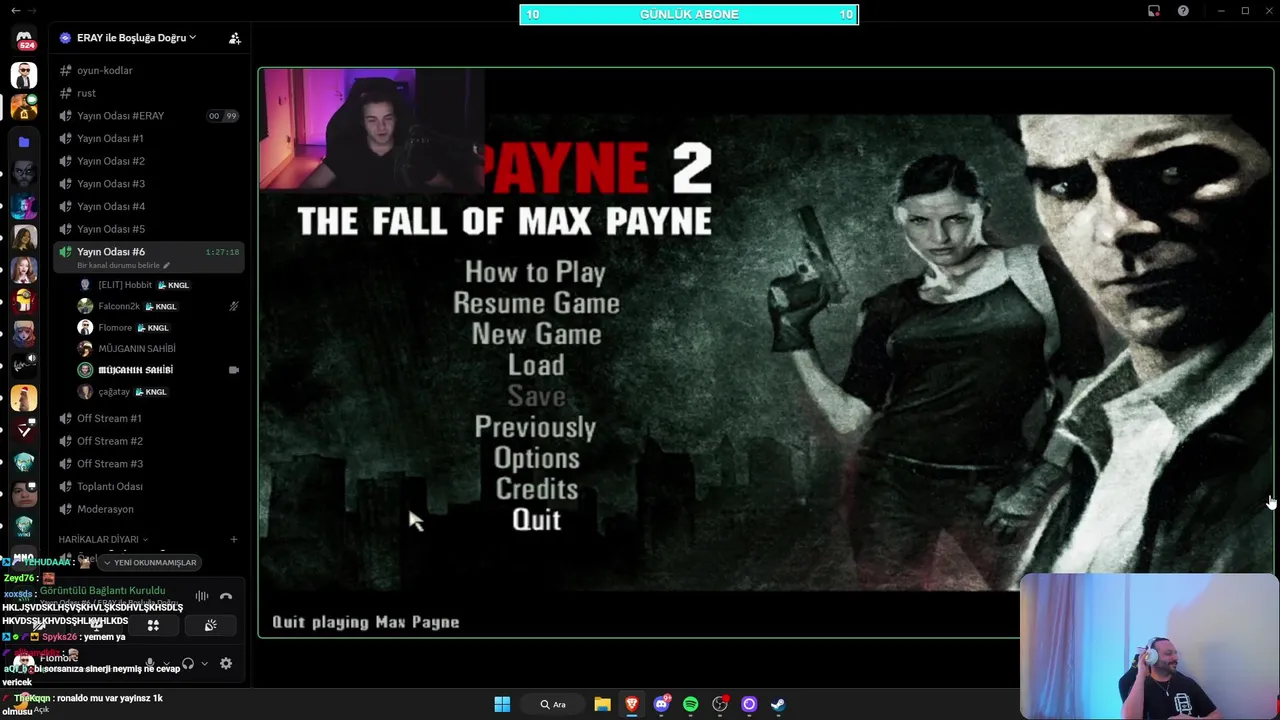The width and height of the screenshot is (1280, 720).
Task: Open Brave browser from taskbar
Action: [631, 704]
